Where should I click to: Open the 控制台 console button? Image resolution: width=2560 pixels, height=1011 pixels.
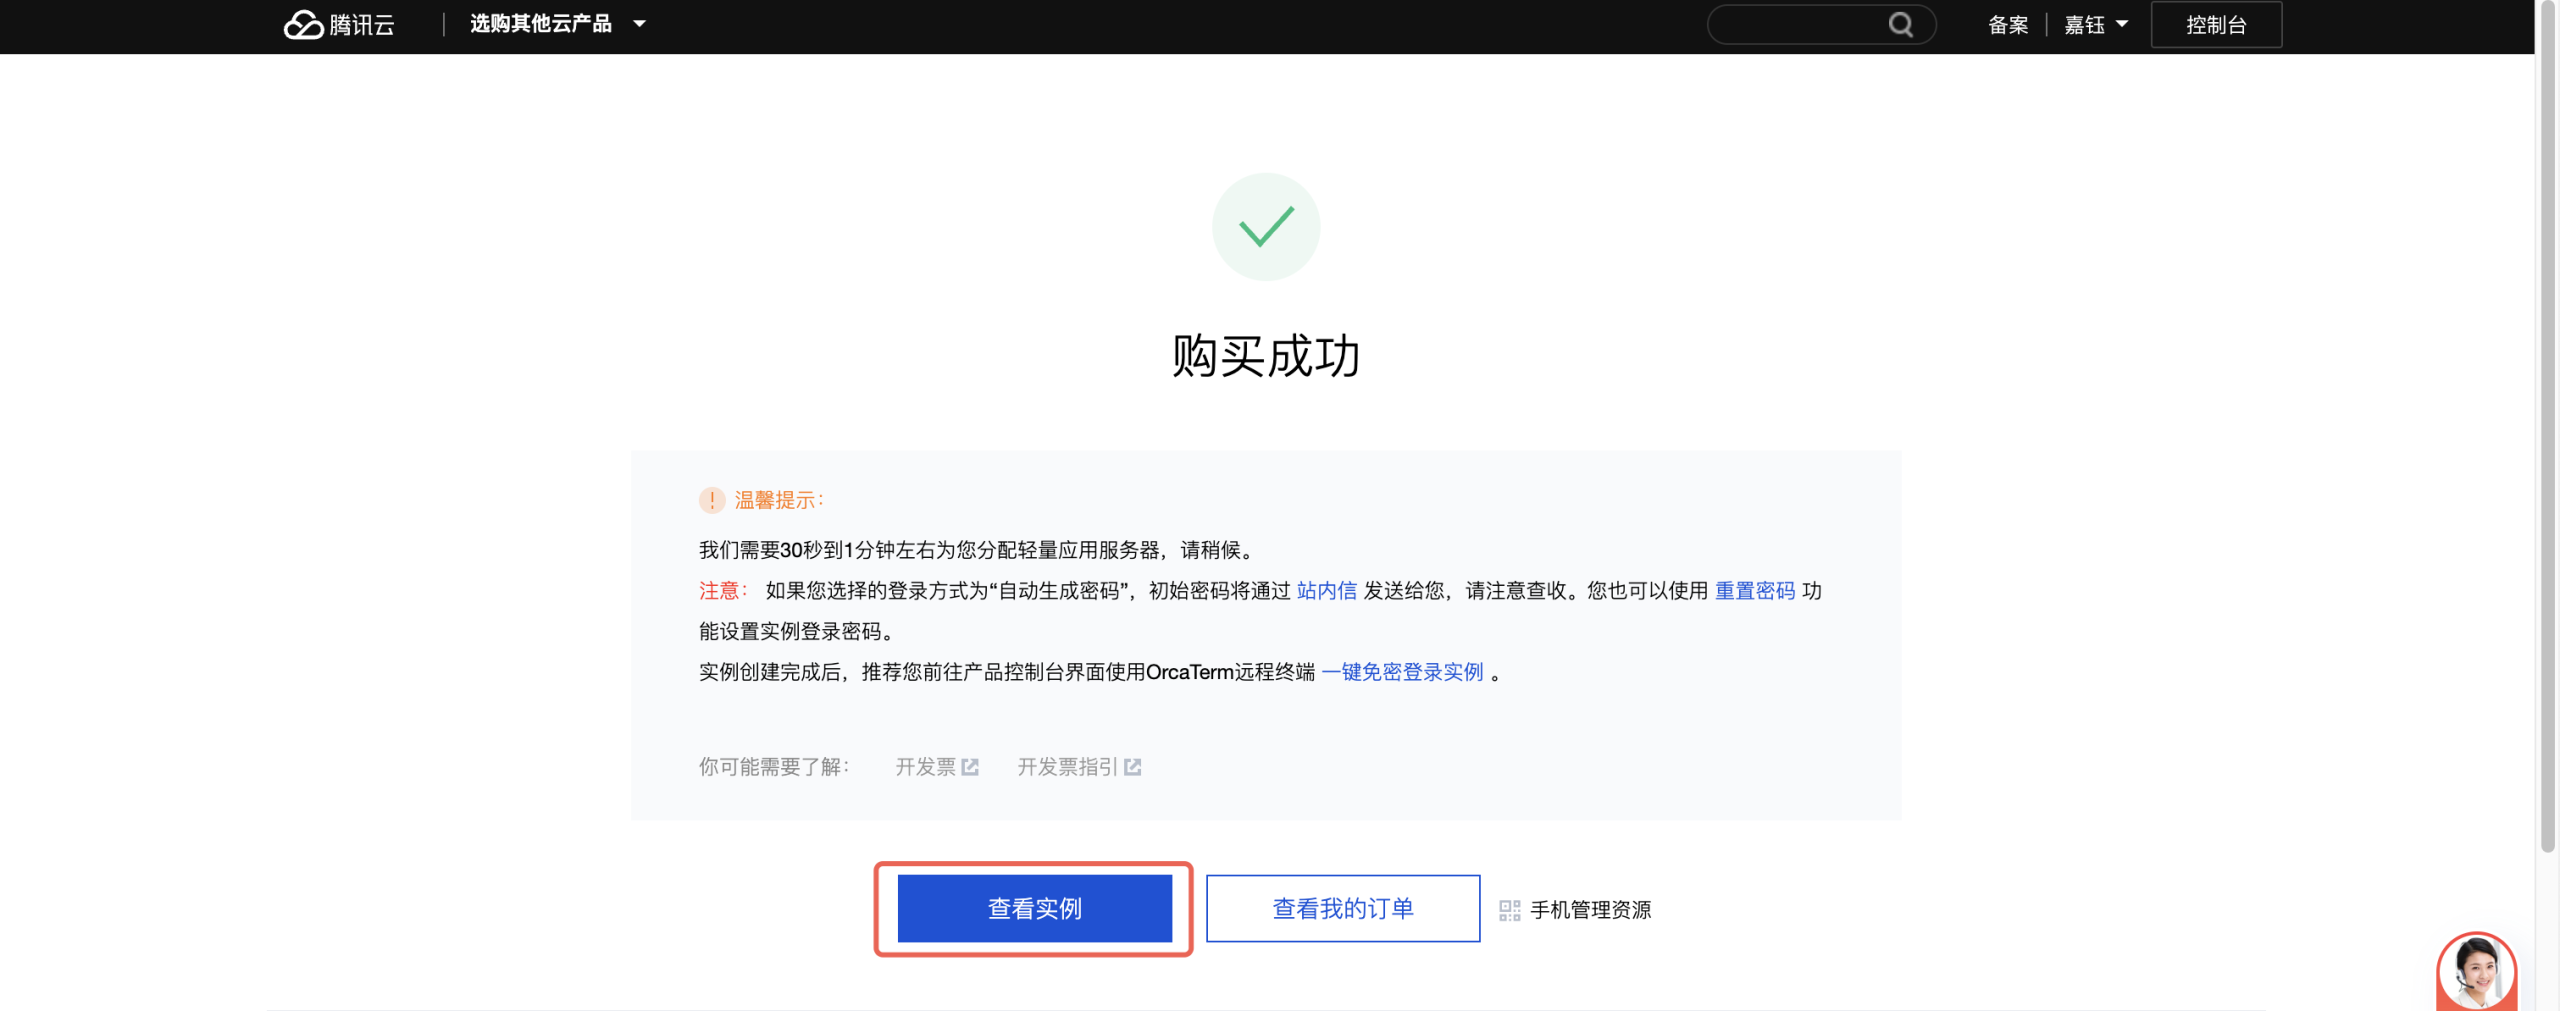2216,24
